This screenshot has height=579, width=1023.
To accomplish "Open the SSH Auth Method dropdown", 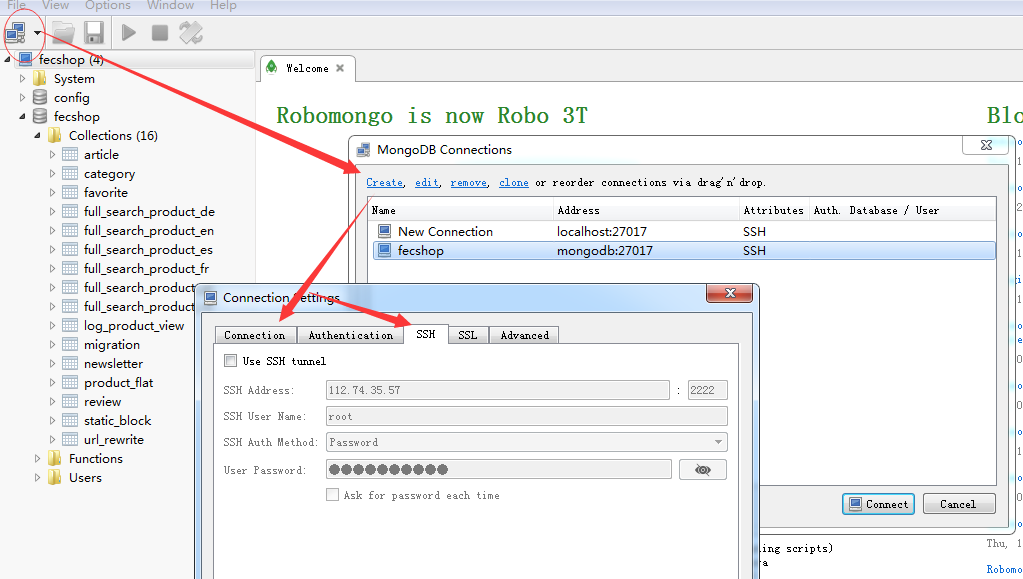I will click(x=527, y=443).
